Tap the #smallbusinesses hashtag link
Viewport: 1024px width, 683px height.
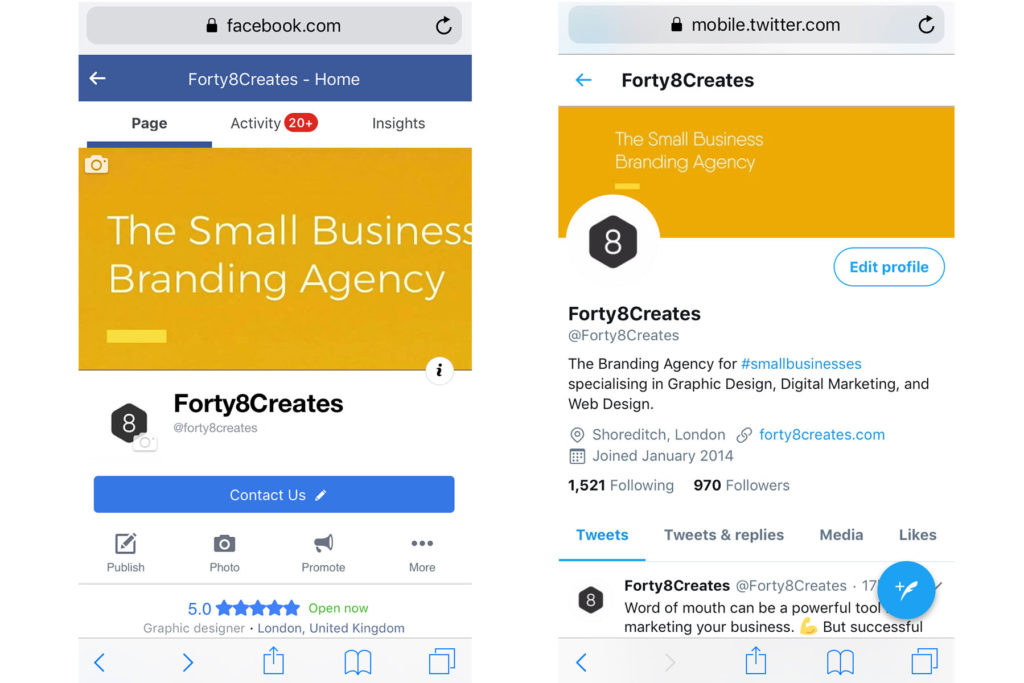tap(801, 363)
